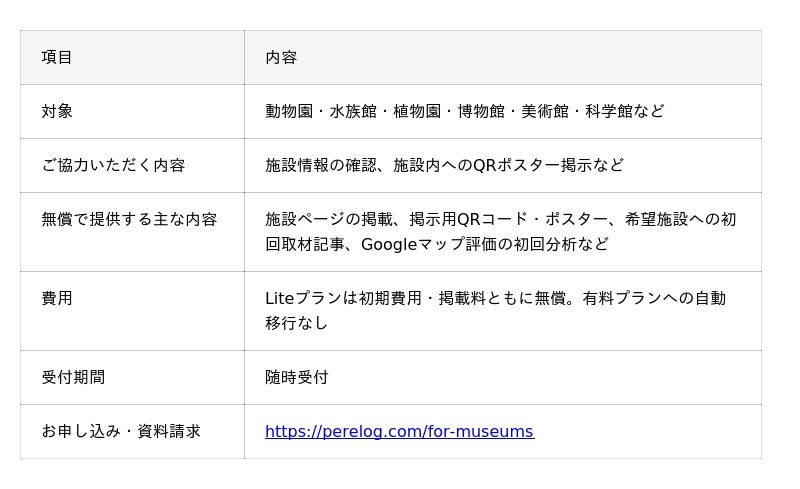Click the Liteプラン cost description cell

[x=503, y=311]
